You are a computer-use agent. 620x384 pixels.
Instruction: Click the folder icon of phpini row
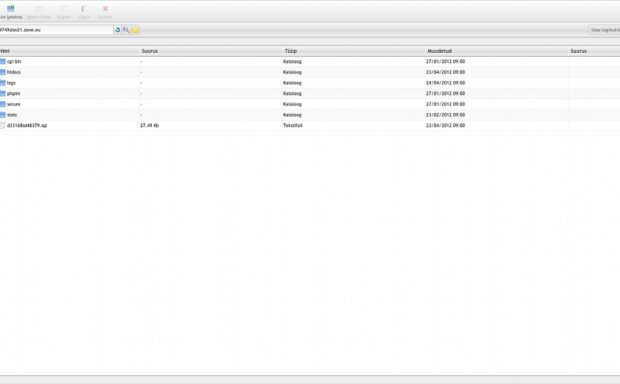tap(3, 93)
